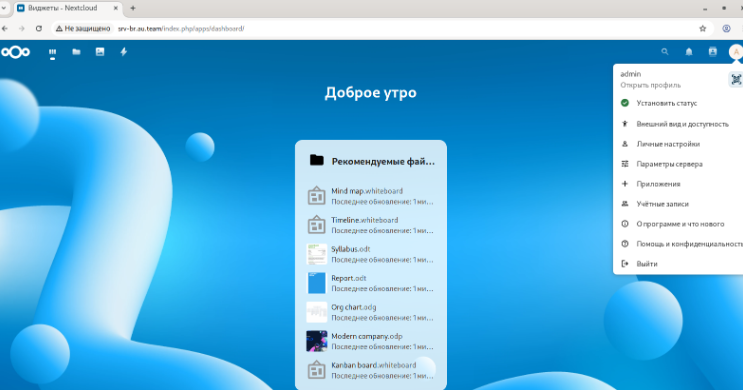Select the 'Виджеты - Nextcloud' browser tab
This screenshot has width=743, height=390.
pyautogui.click(x=68, y=8)
